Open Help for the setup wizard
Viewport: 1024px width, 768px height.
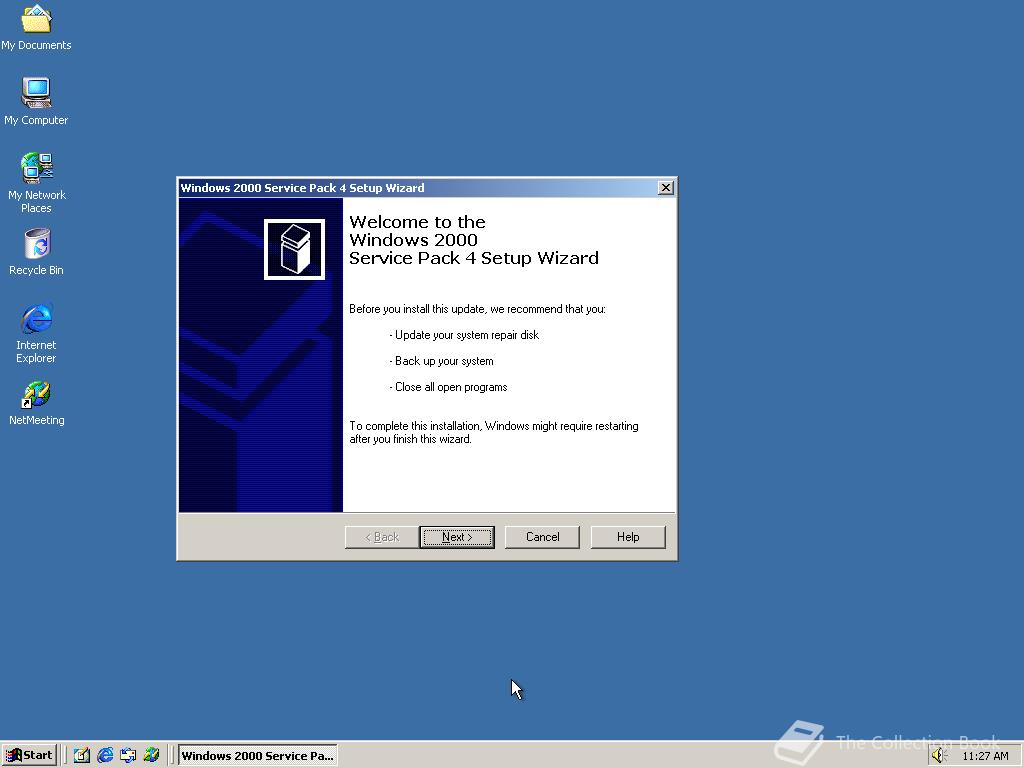(628, 537)
